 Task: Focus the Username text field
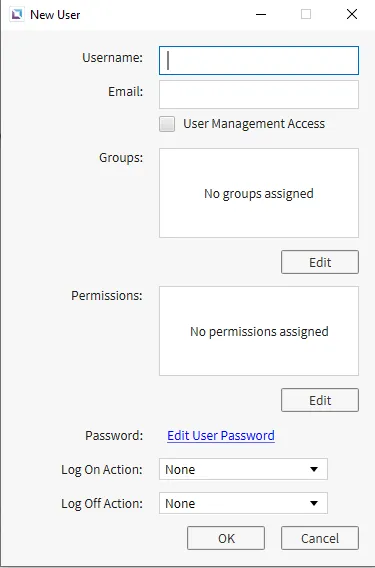[x=259, y=60]
